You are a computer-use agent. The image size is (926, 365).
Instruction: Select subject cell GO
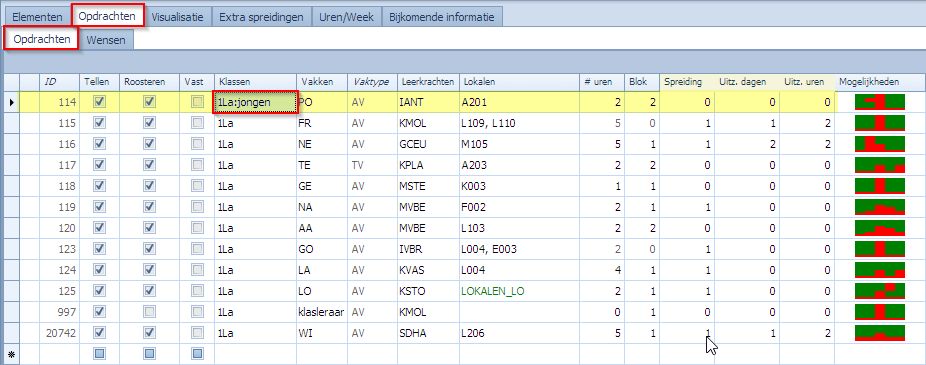(x=322, y=249)
